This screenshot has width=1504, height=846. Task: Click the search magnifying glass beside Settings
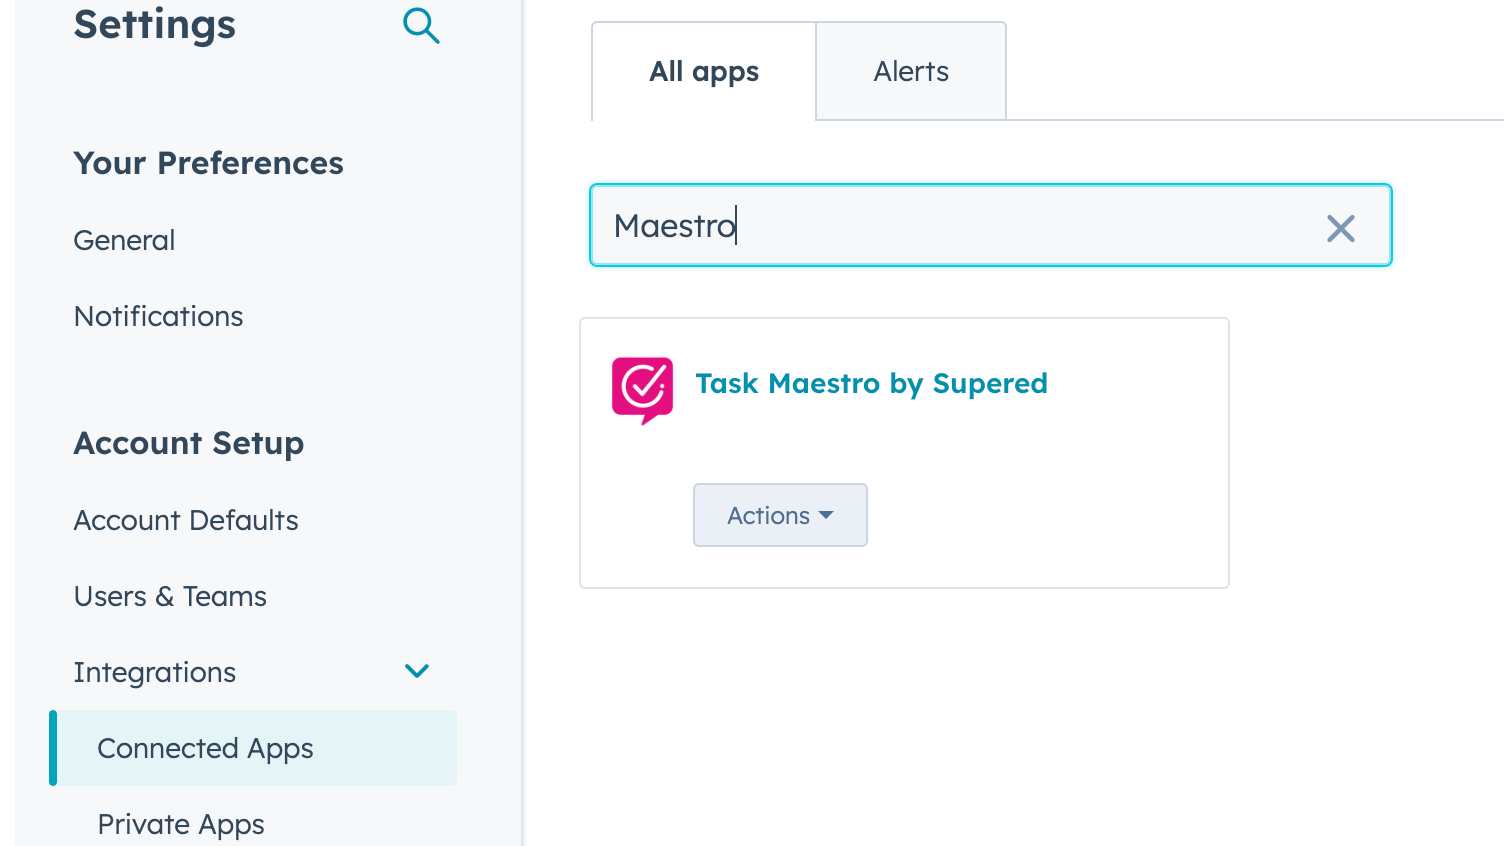[x=421, y=27]
